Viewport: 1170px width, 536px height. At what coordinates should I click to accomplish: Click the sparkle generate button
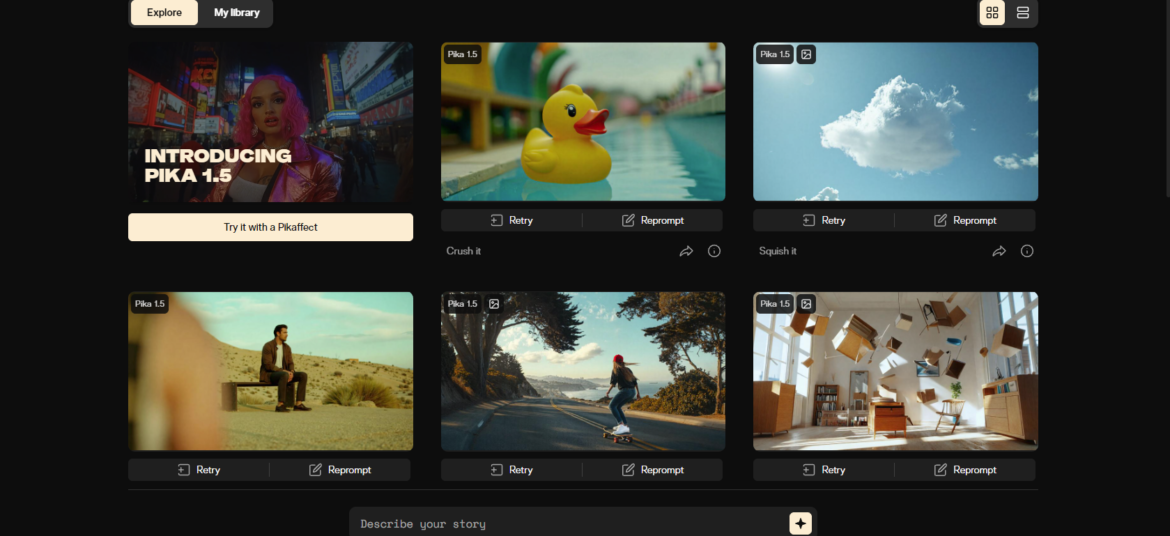pos(801,523)
